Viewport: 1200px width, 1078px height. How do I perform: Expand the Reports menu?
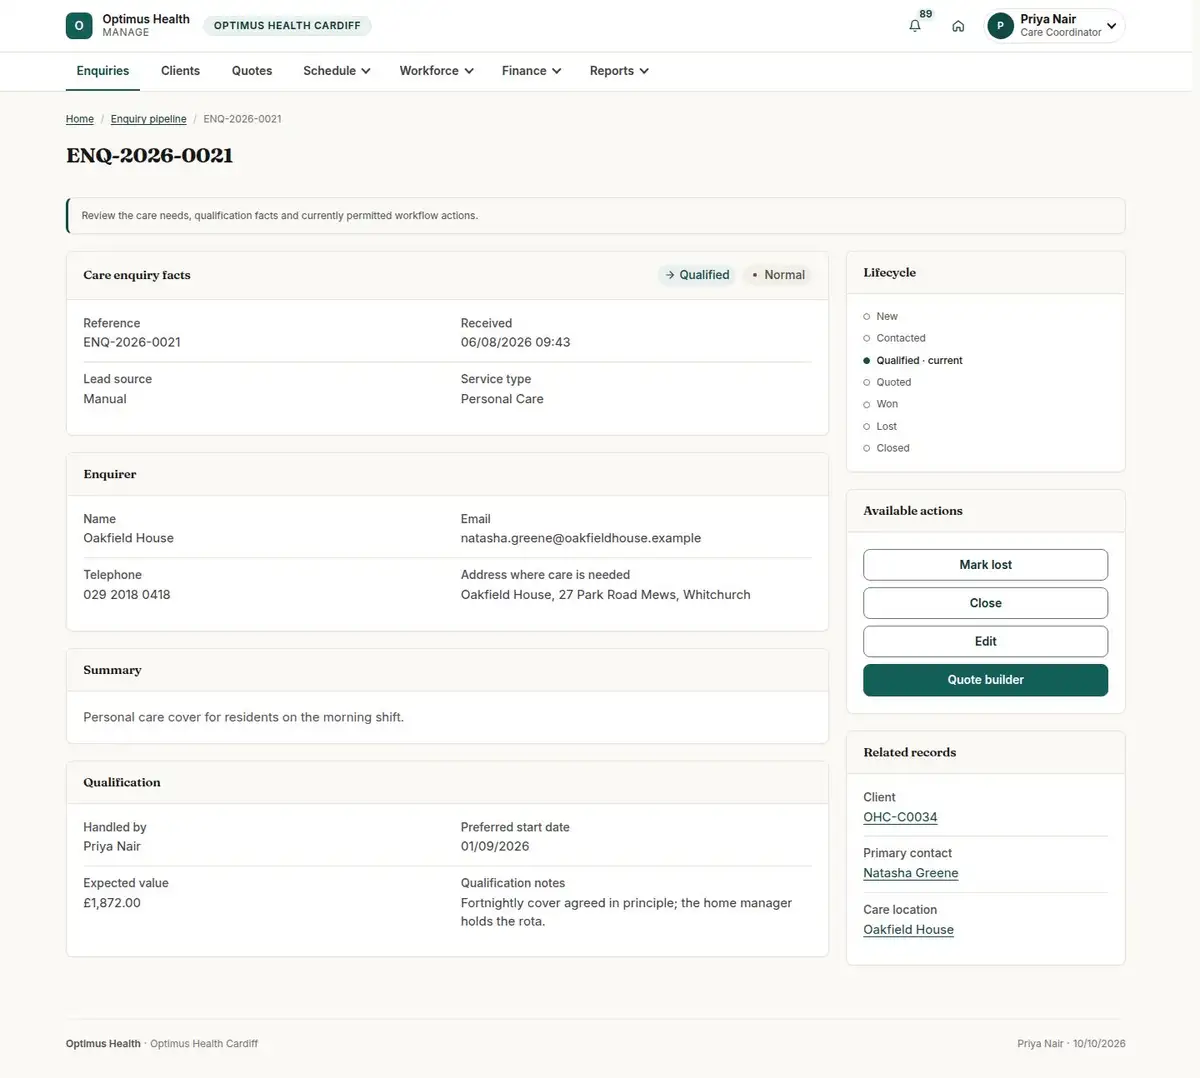(x=619, y=71)
